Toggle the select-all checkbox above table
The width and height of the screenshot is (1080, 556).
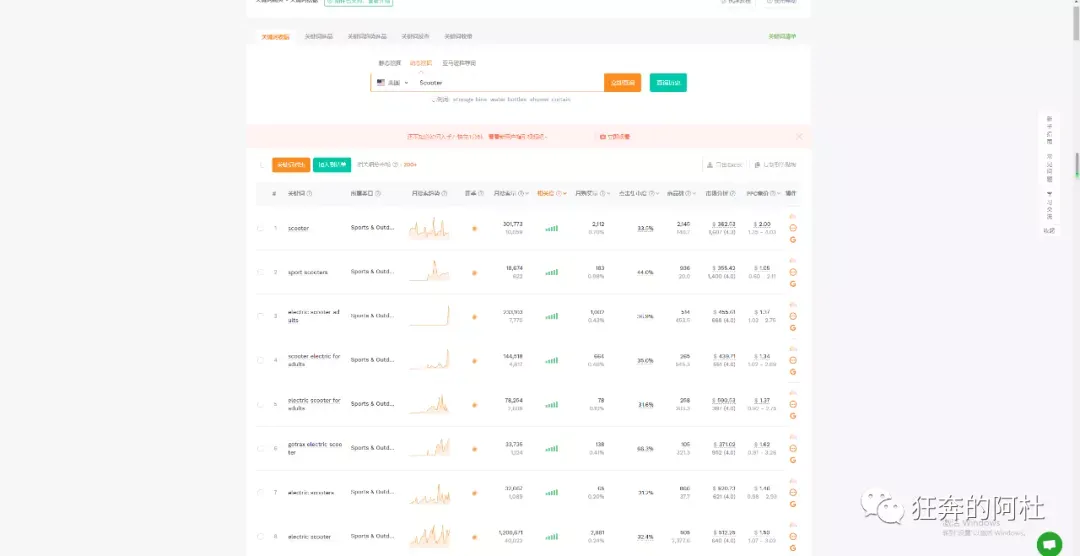(261, 165)
